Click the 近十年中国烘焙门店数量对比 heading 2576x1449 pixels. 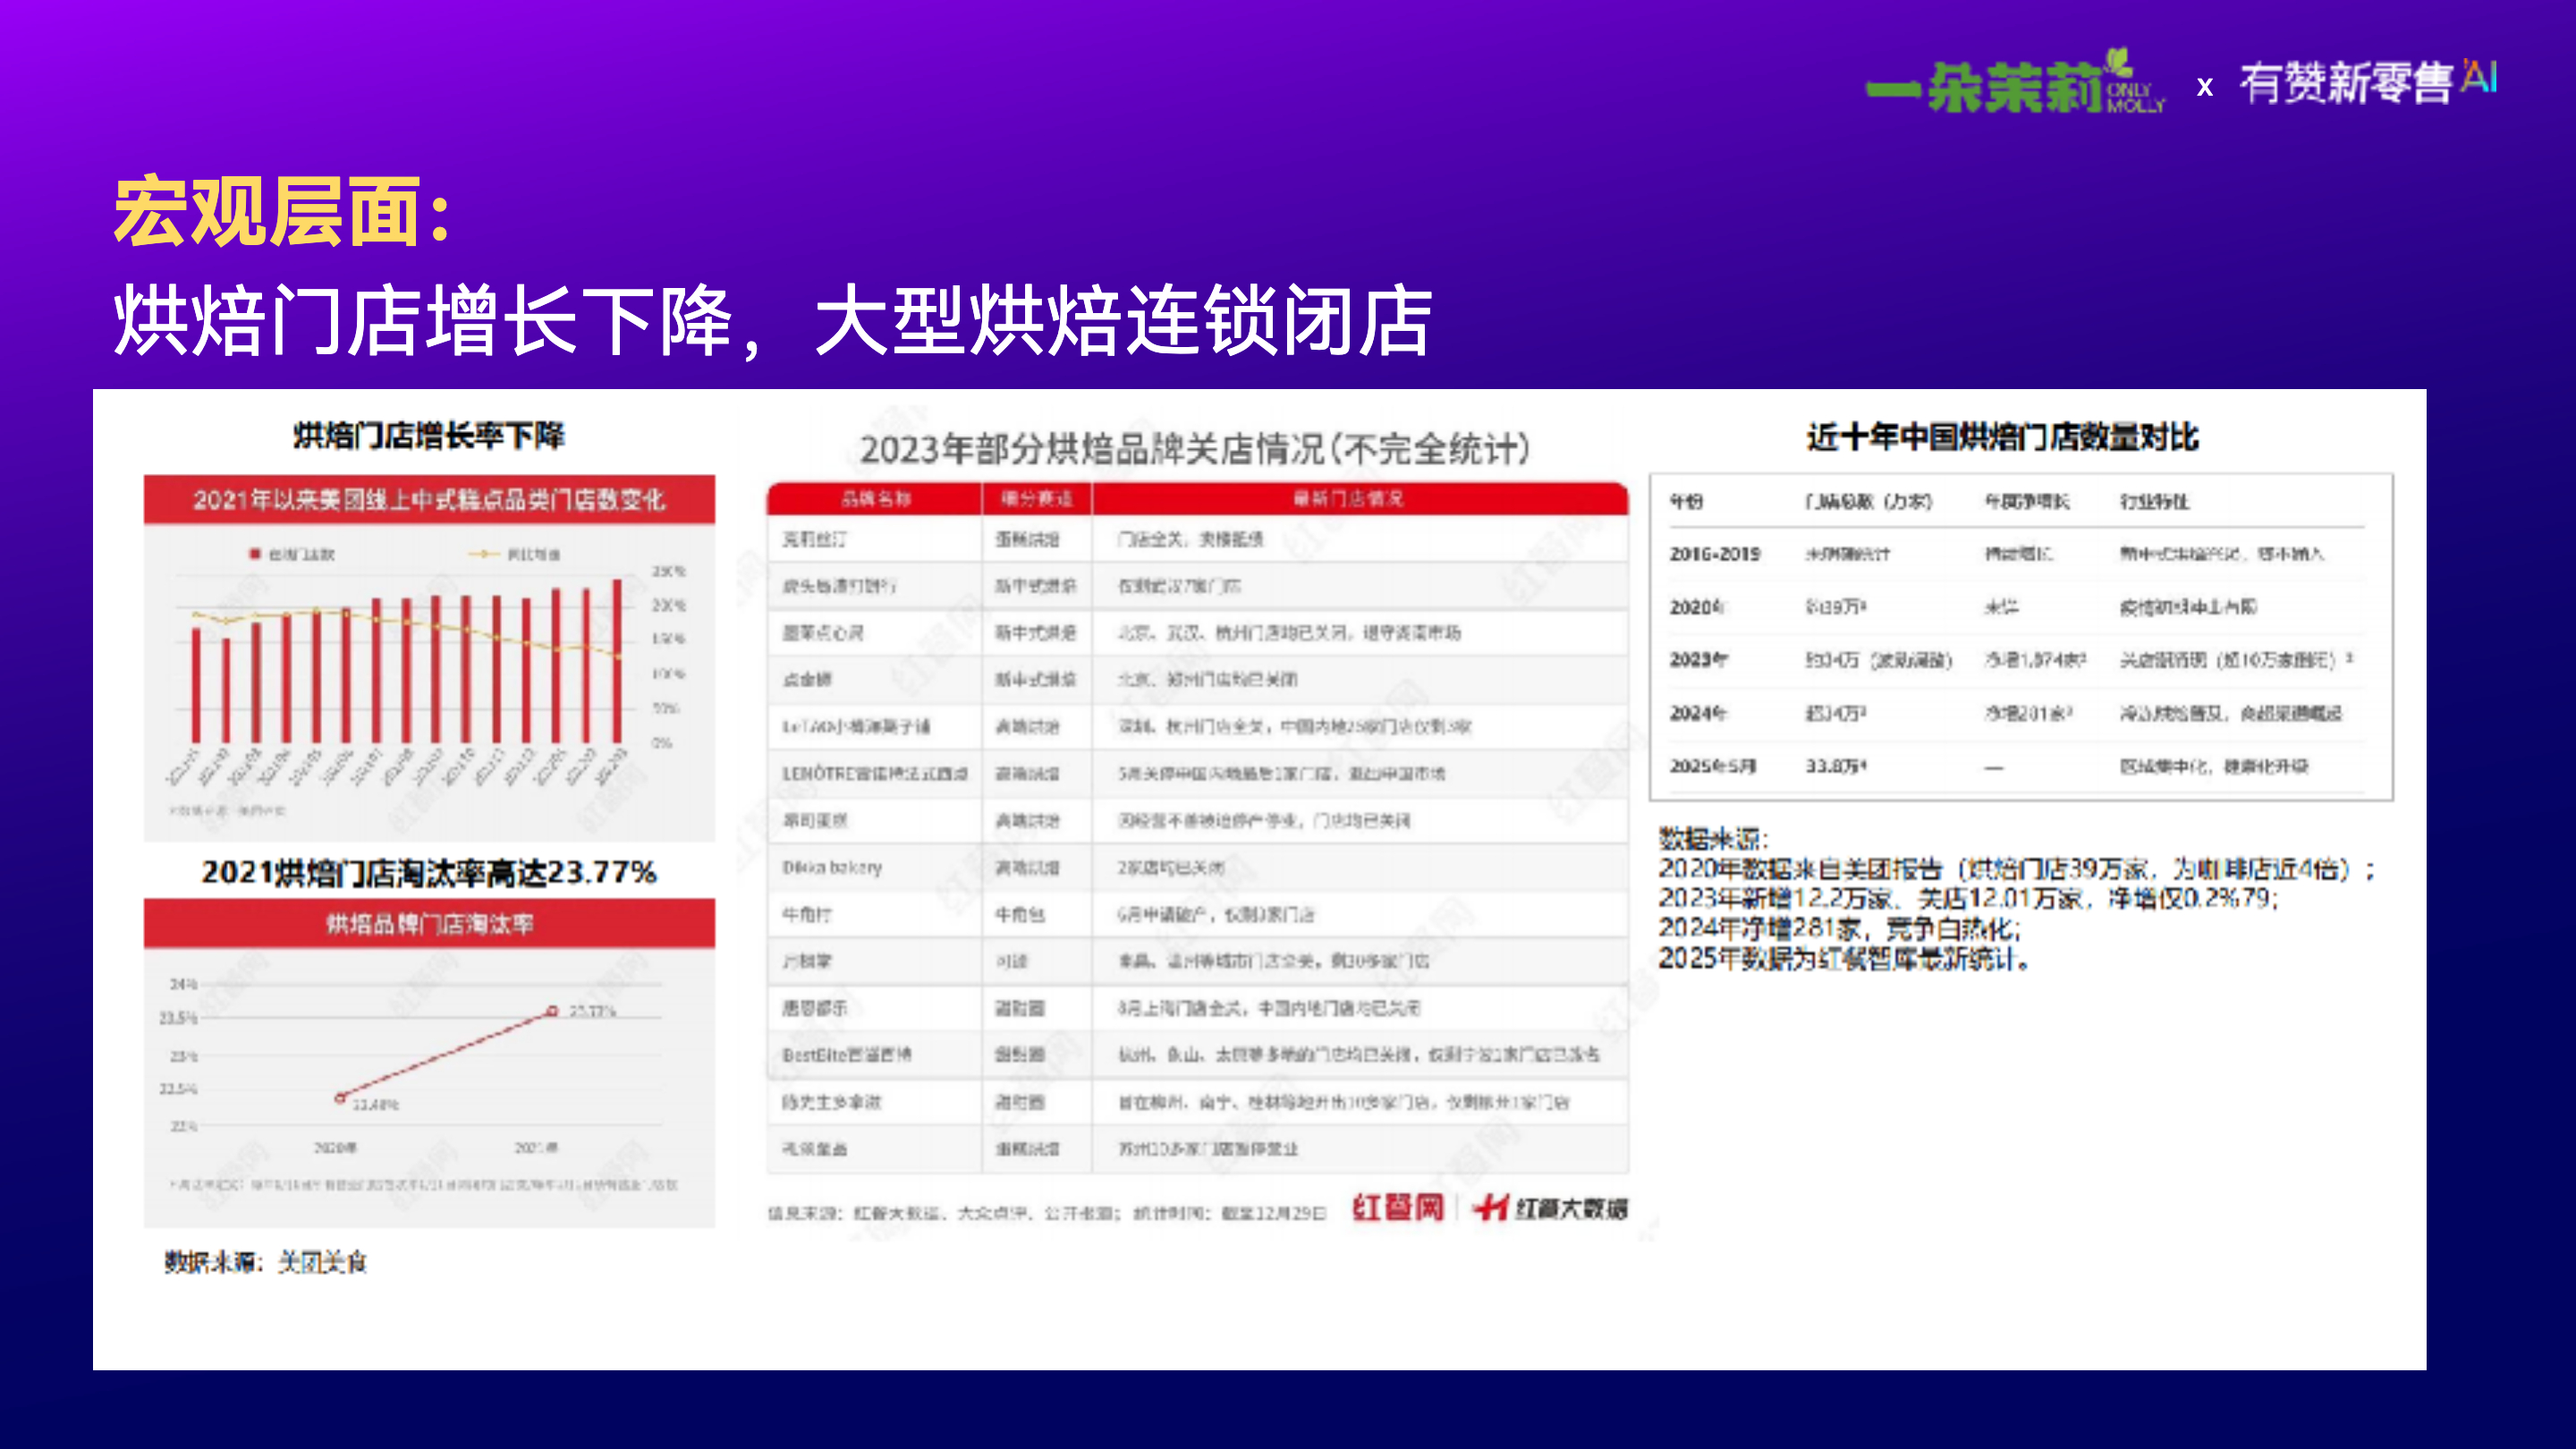click(x=2002, y=437)
